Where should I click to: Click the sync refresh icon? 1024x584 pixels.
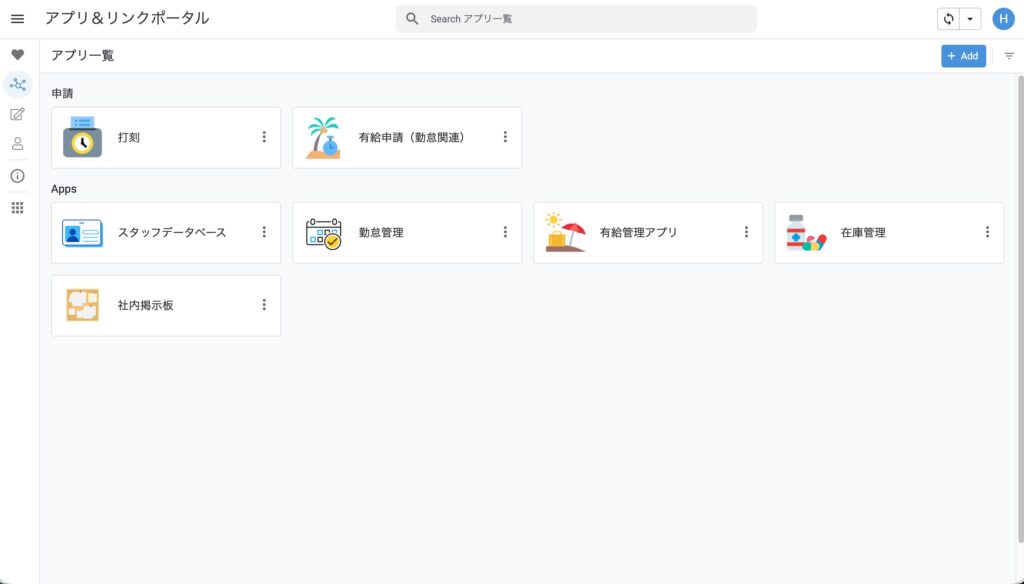click(948, 19)
